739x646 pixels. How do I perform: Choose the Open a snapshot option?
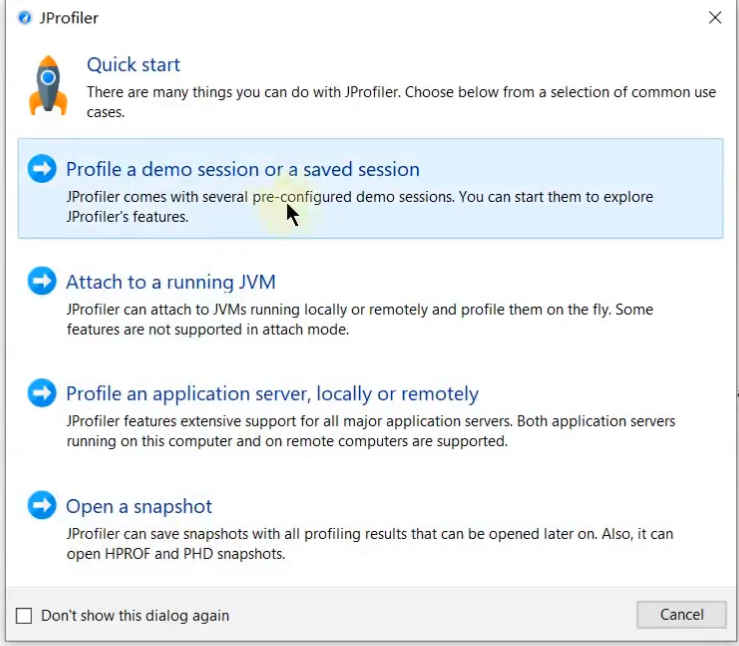139,506
